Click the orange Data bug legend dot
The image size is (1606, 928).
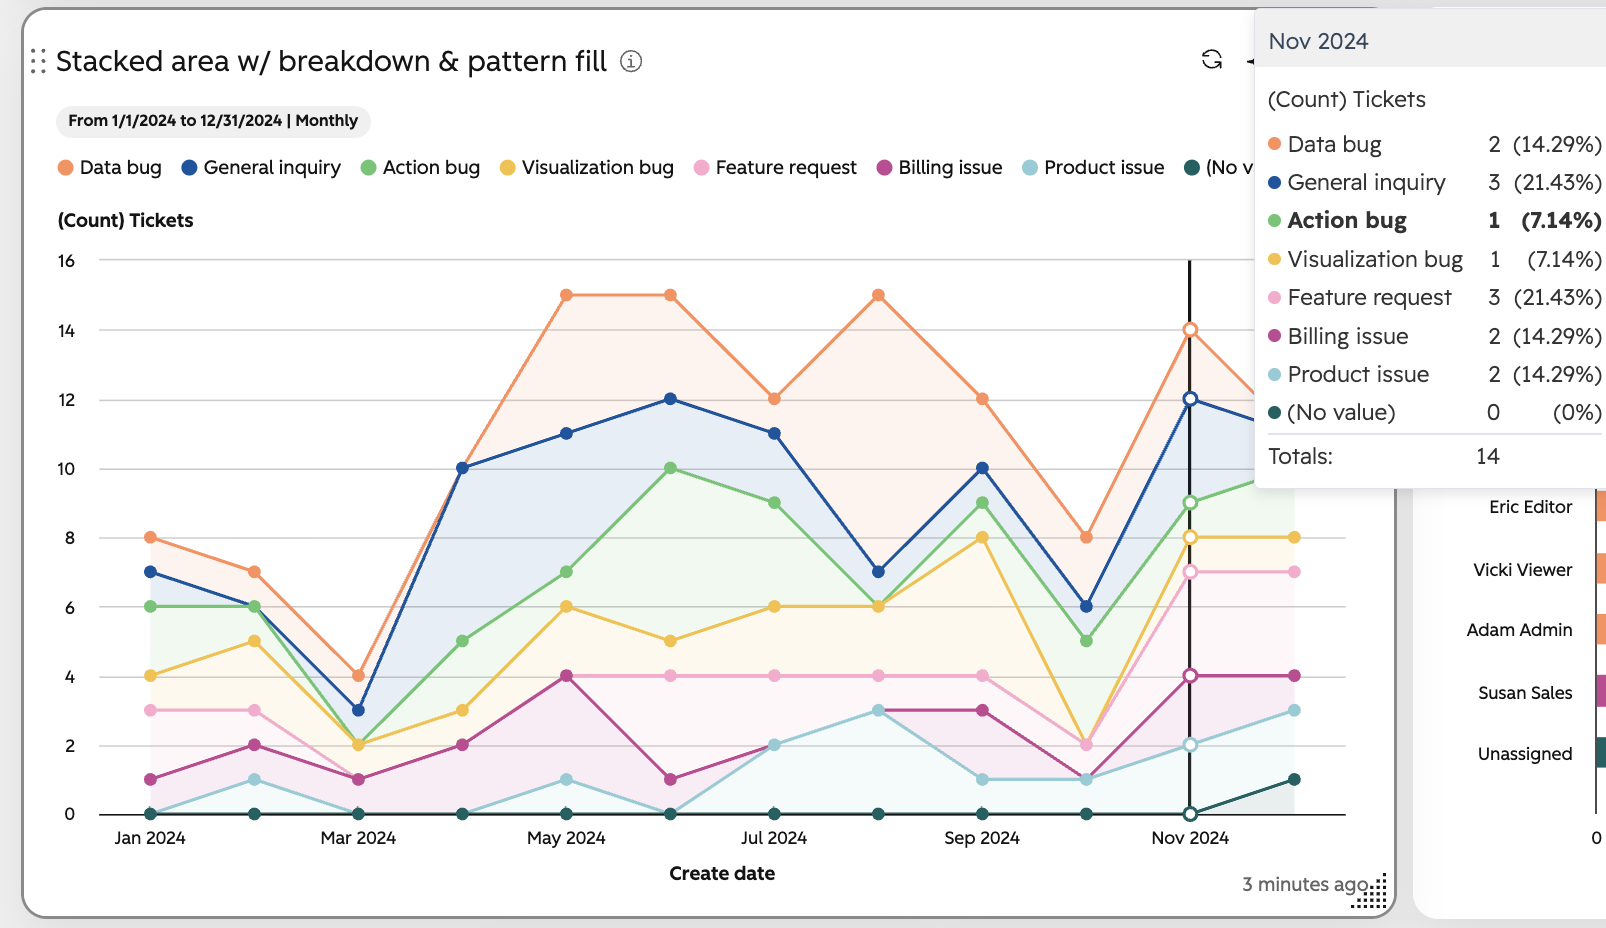click(x=66, y=168)
